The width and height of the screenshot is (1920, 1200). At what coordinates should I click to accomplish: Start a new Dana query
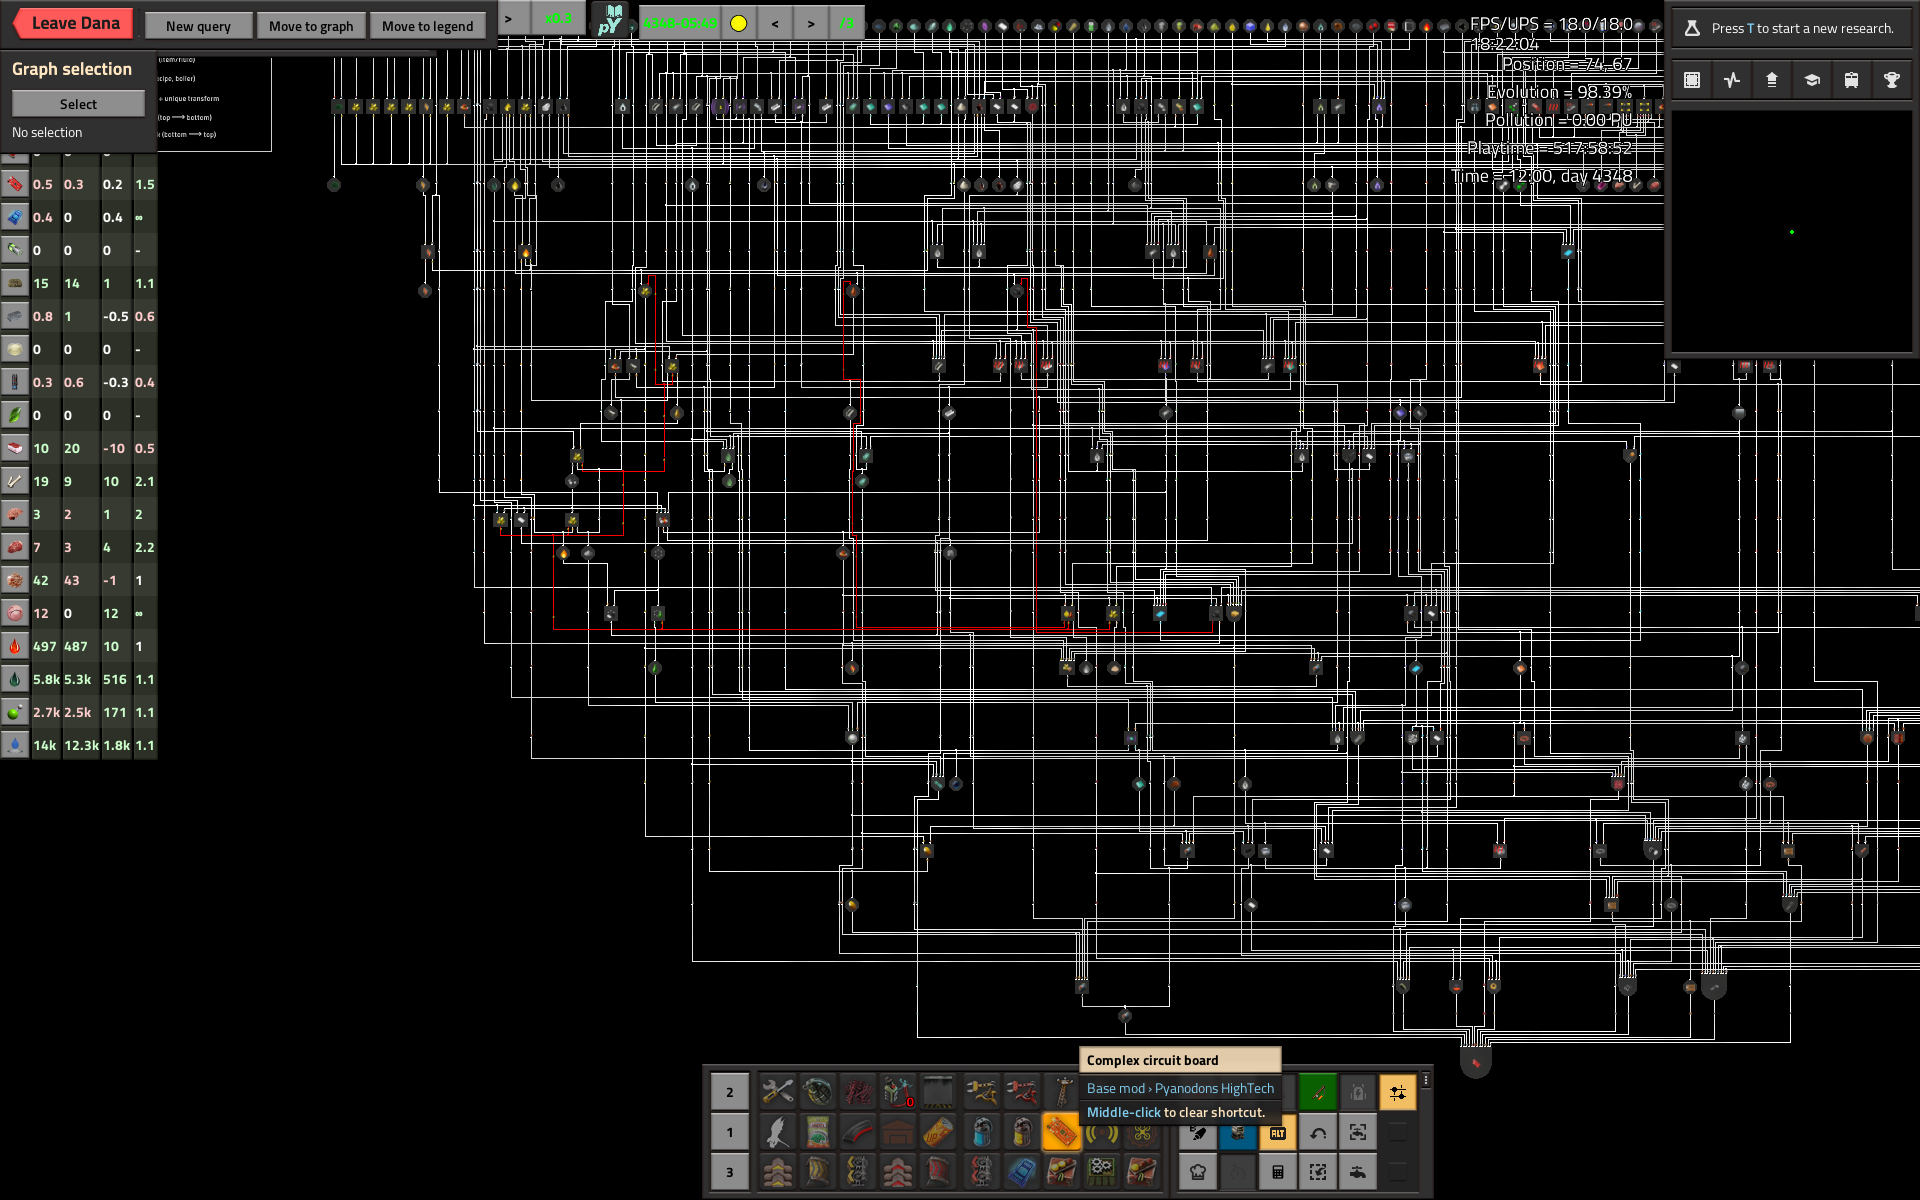click(198, 26)
